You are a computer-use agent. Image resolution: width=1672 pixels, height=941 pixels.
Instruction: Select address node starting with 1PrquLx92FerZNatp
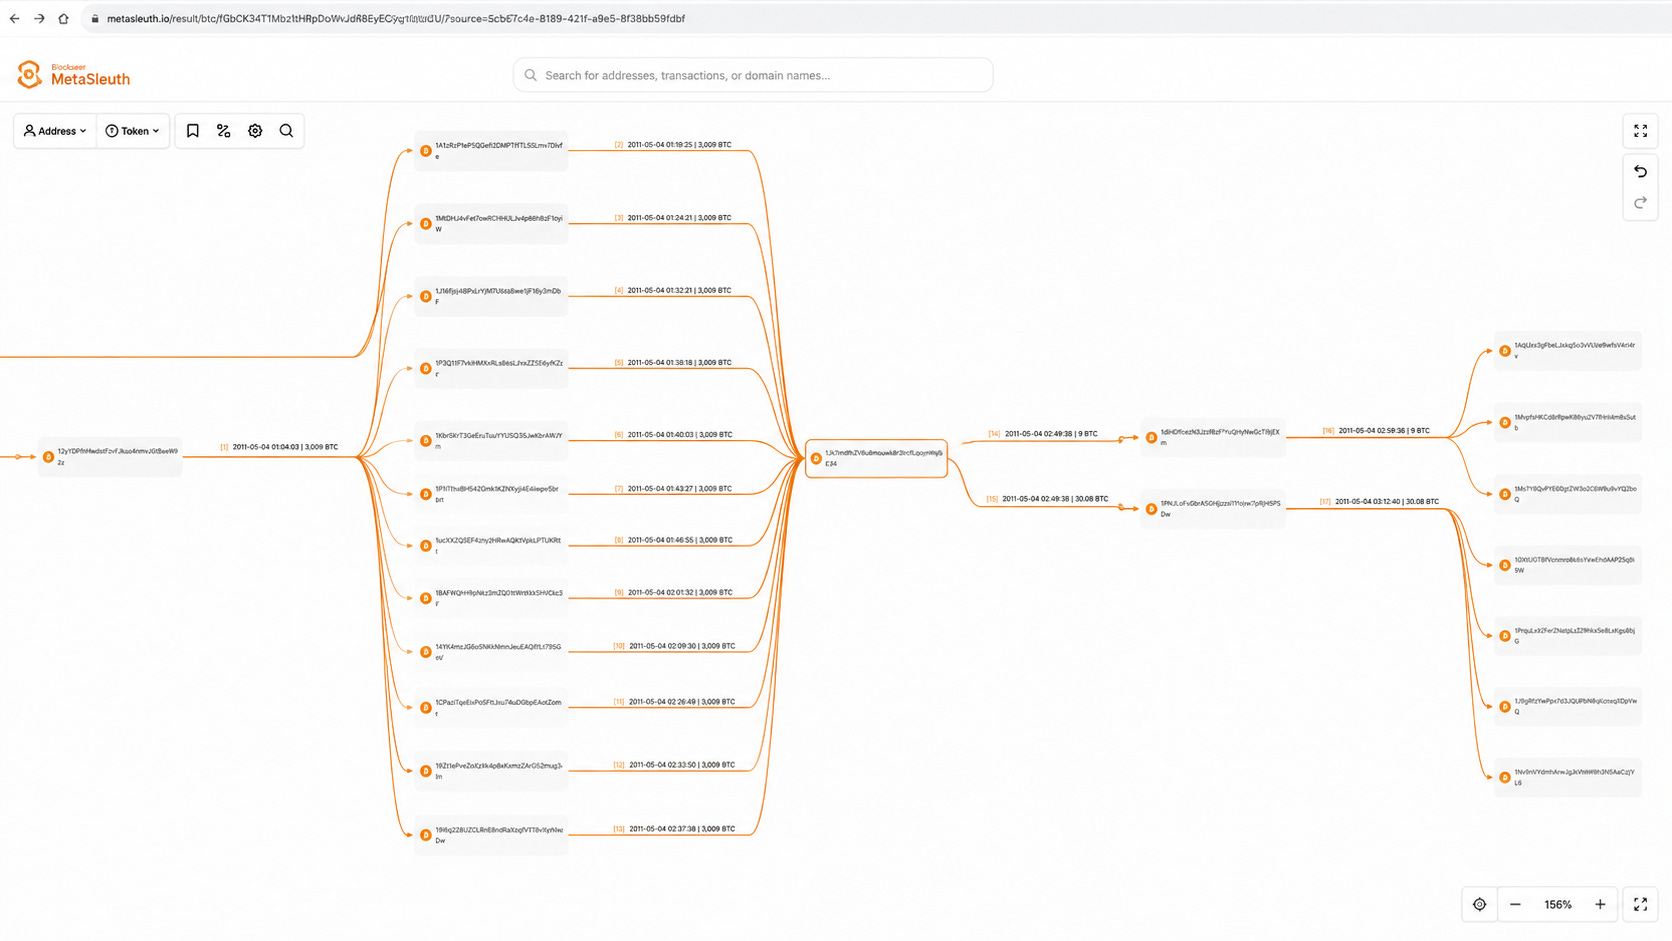(x=1568, y=636)
